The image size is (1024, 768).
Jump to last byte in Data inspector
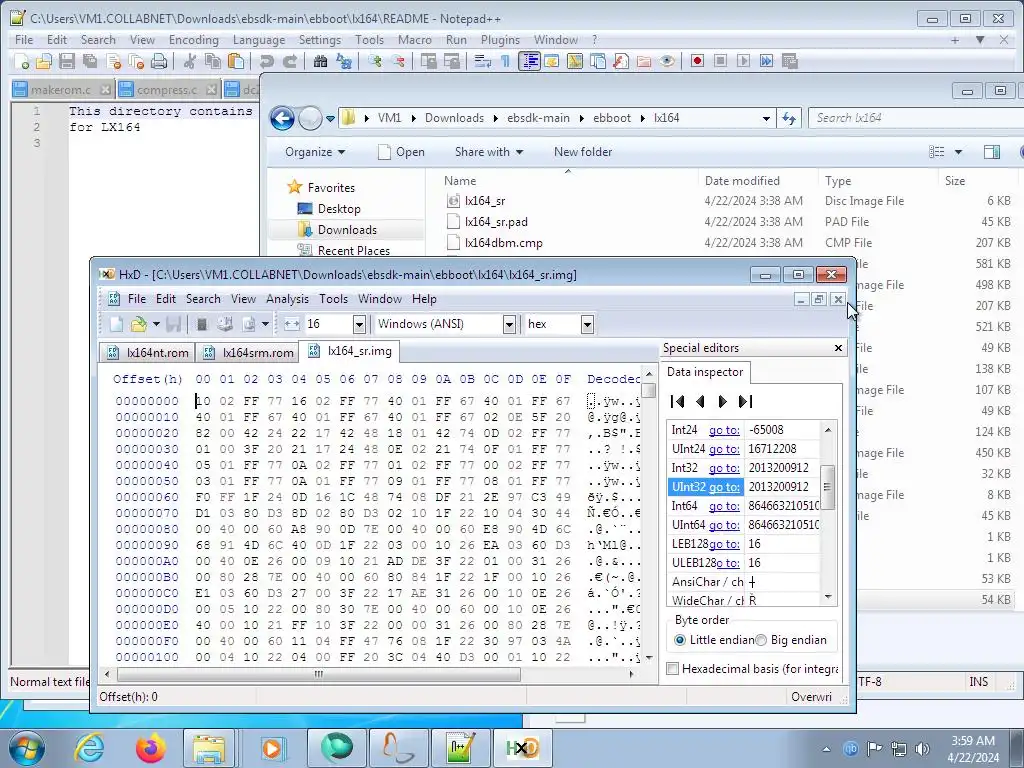pyautogui.click(x=745, y=402)
